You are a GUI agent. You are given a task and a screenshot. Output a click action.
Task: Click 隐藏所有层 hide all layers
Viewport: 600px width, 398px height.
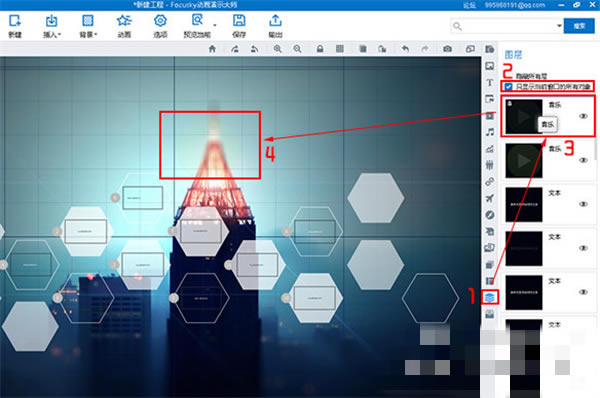point(531,76)
